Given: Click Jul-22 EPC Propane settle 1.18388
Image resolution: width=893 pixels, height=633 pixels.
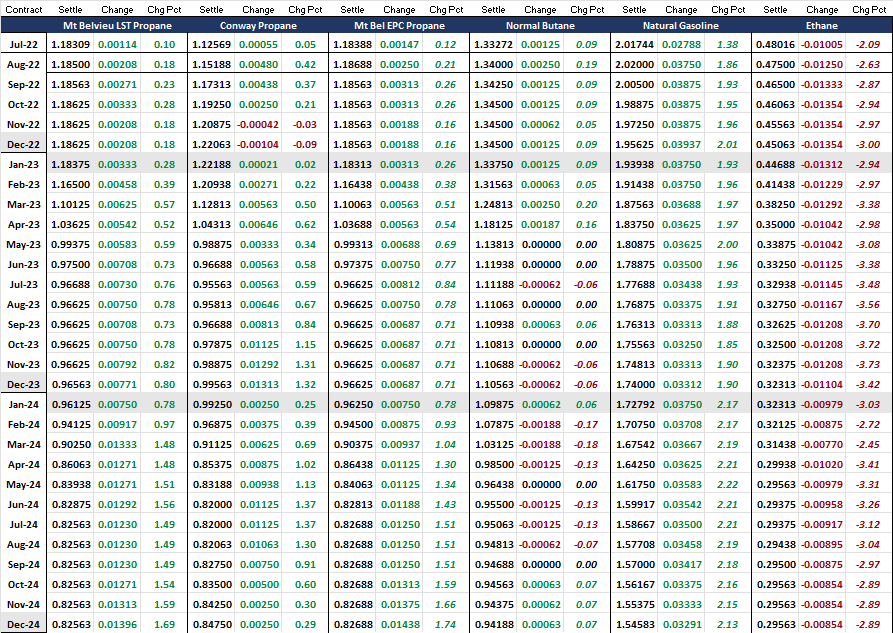Looking at the screenshot, I should tap(353, 44).
